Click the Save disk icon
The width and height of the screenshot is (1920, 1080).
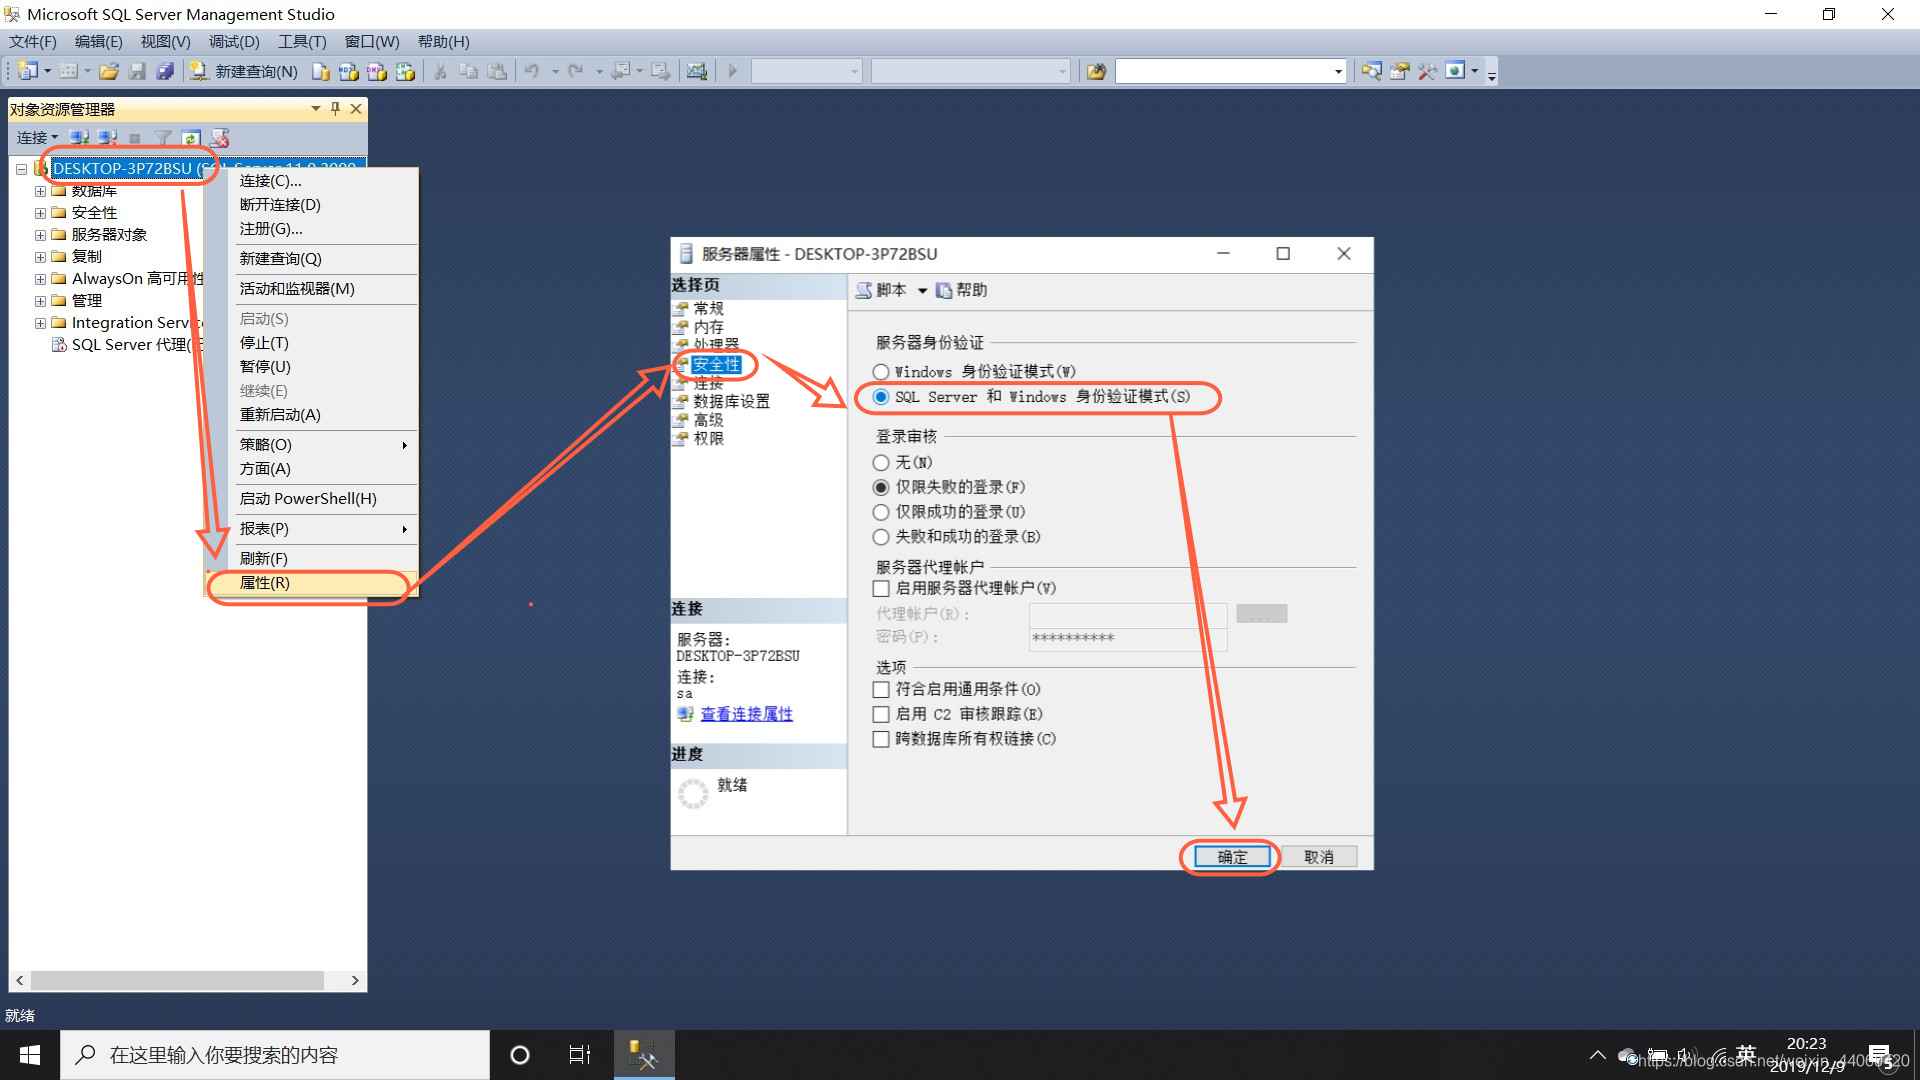137,71
